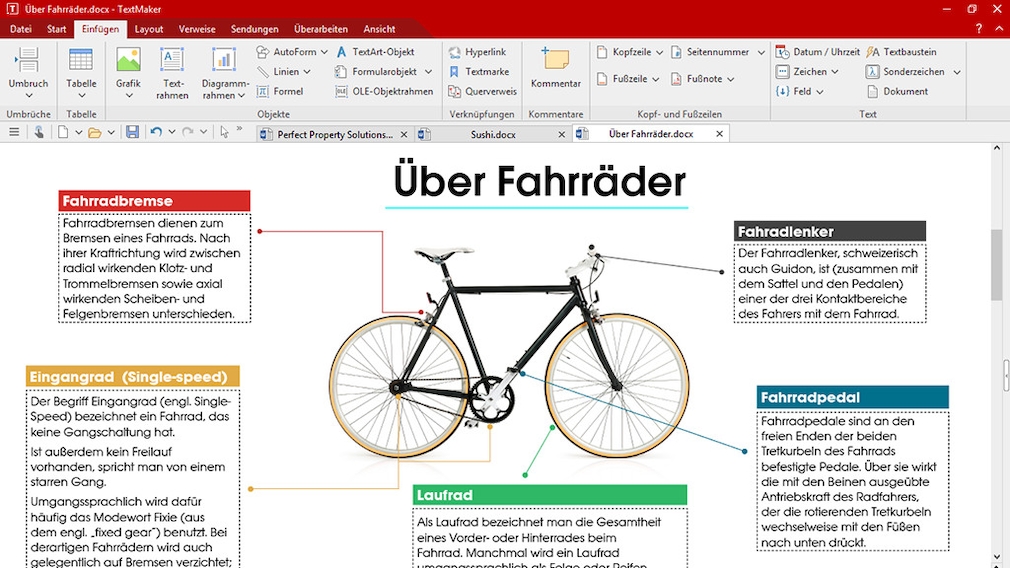
Task: Click the vertical scrollbar thumb
Action: pos(996,264)
